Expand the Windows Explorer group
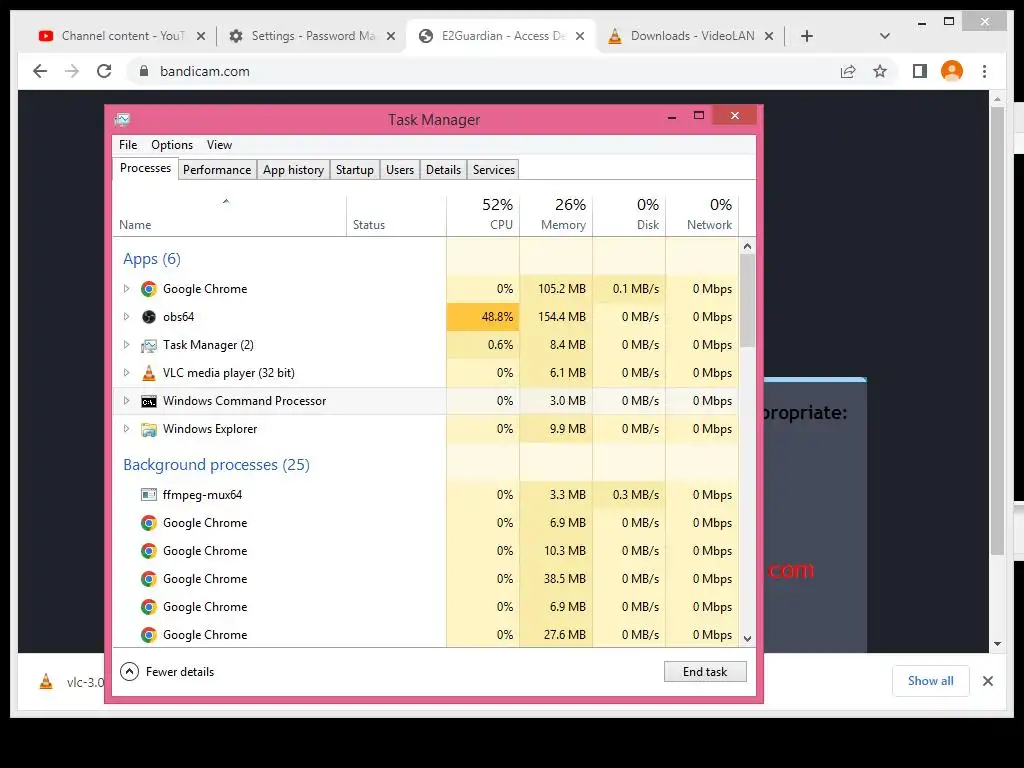This screenshot has width=1024, height=768. (x=126, y=429)
